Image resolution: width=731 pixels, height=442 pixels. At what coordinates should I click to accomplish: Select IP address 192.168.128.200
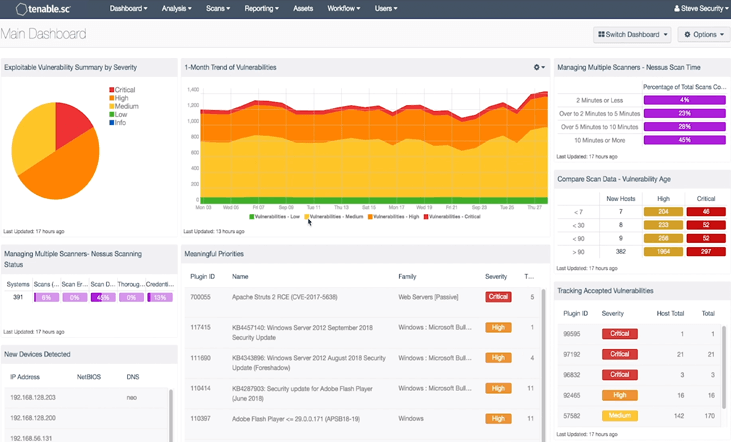tap(33, 418)
